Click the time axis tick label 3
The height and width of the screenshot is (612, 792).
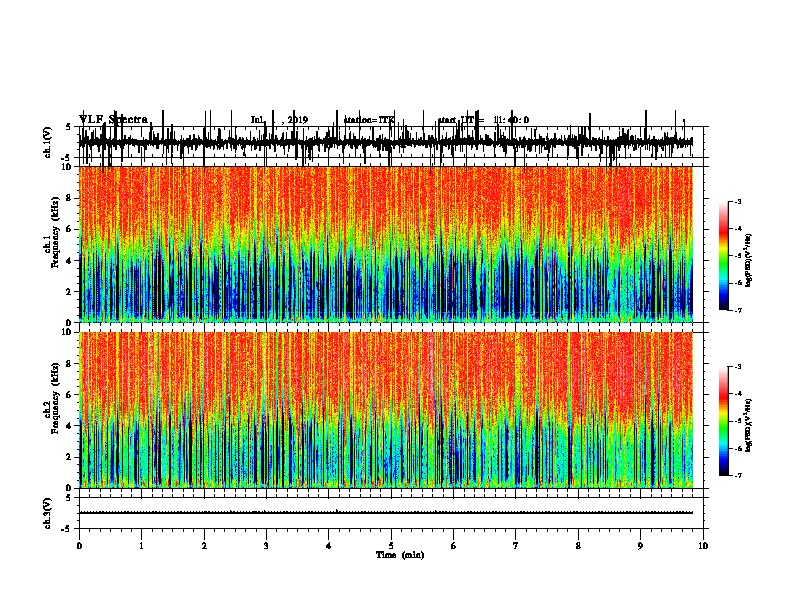click(x=266, y=545)
